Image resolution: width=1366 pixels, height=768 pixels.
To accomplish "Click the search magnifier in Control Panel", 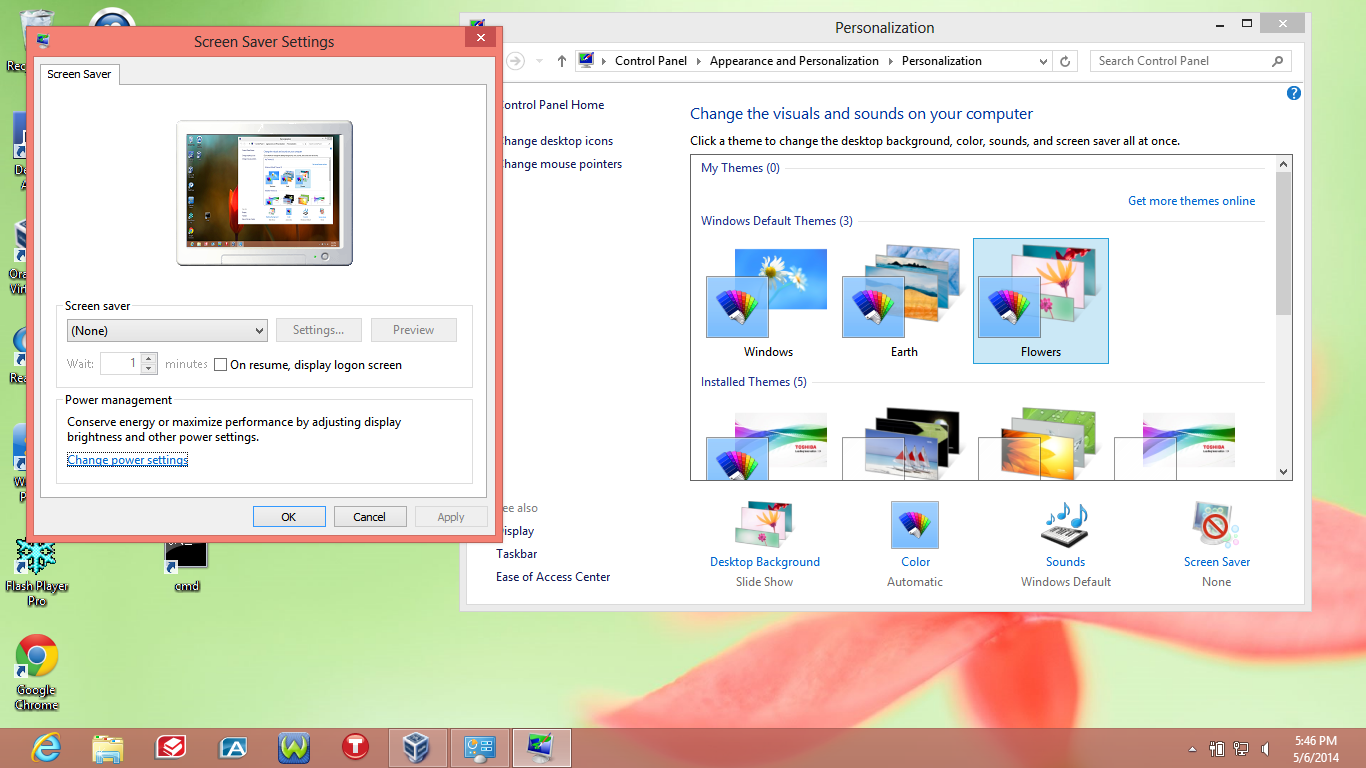I will click(x=1277, y=61).
